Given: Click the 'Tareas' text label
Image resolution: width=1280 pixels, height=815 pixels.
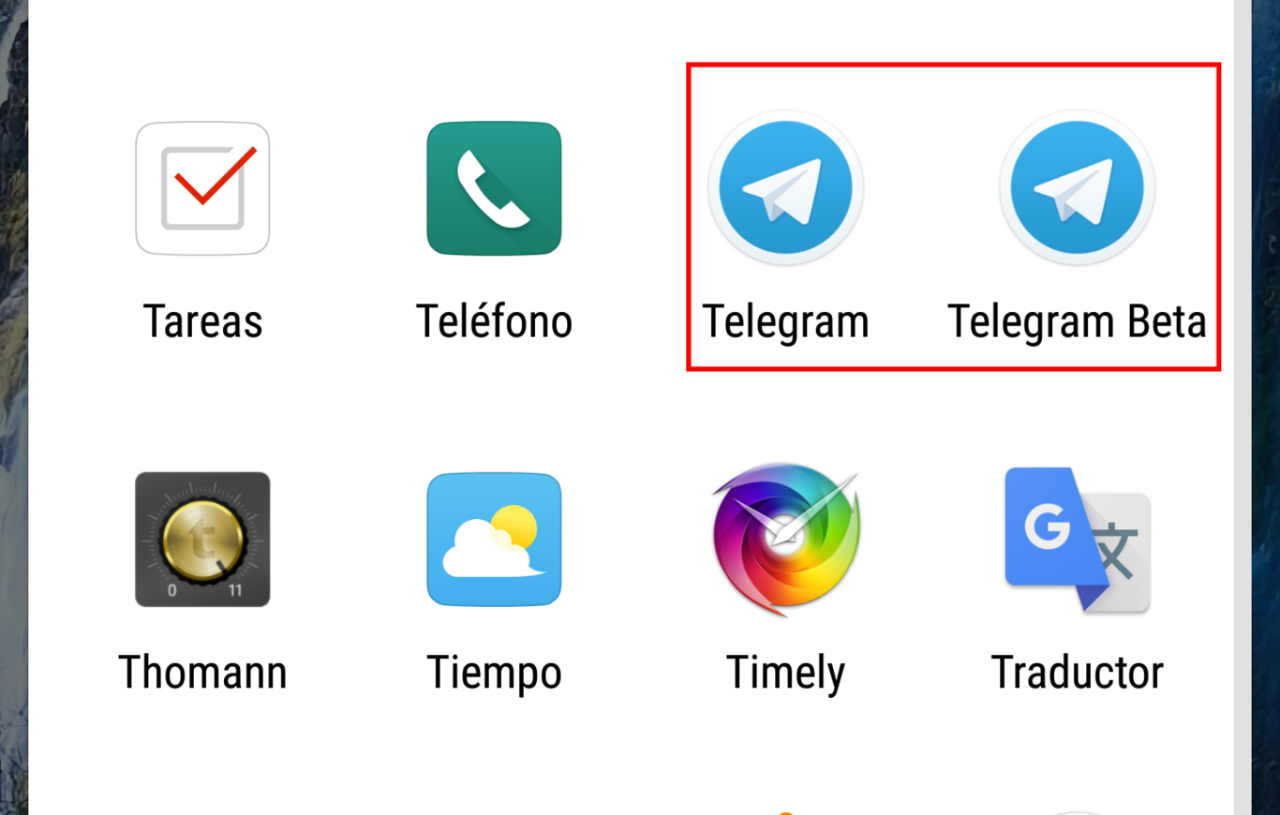Looking at the screenshot, I should click(x=203, y=322).
